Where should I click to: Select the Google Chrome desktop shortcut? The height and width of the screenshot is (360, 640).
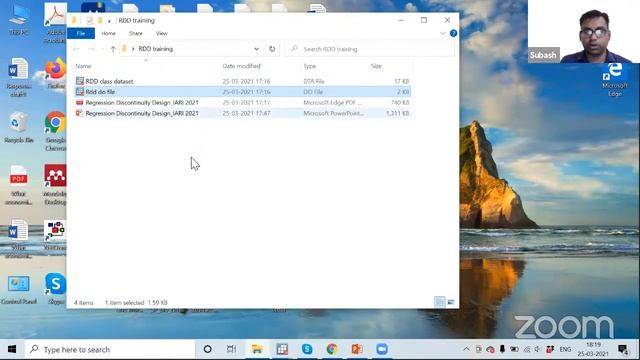pyautogui.click(x=56, y=131)
